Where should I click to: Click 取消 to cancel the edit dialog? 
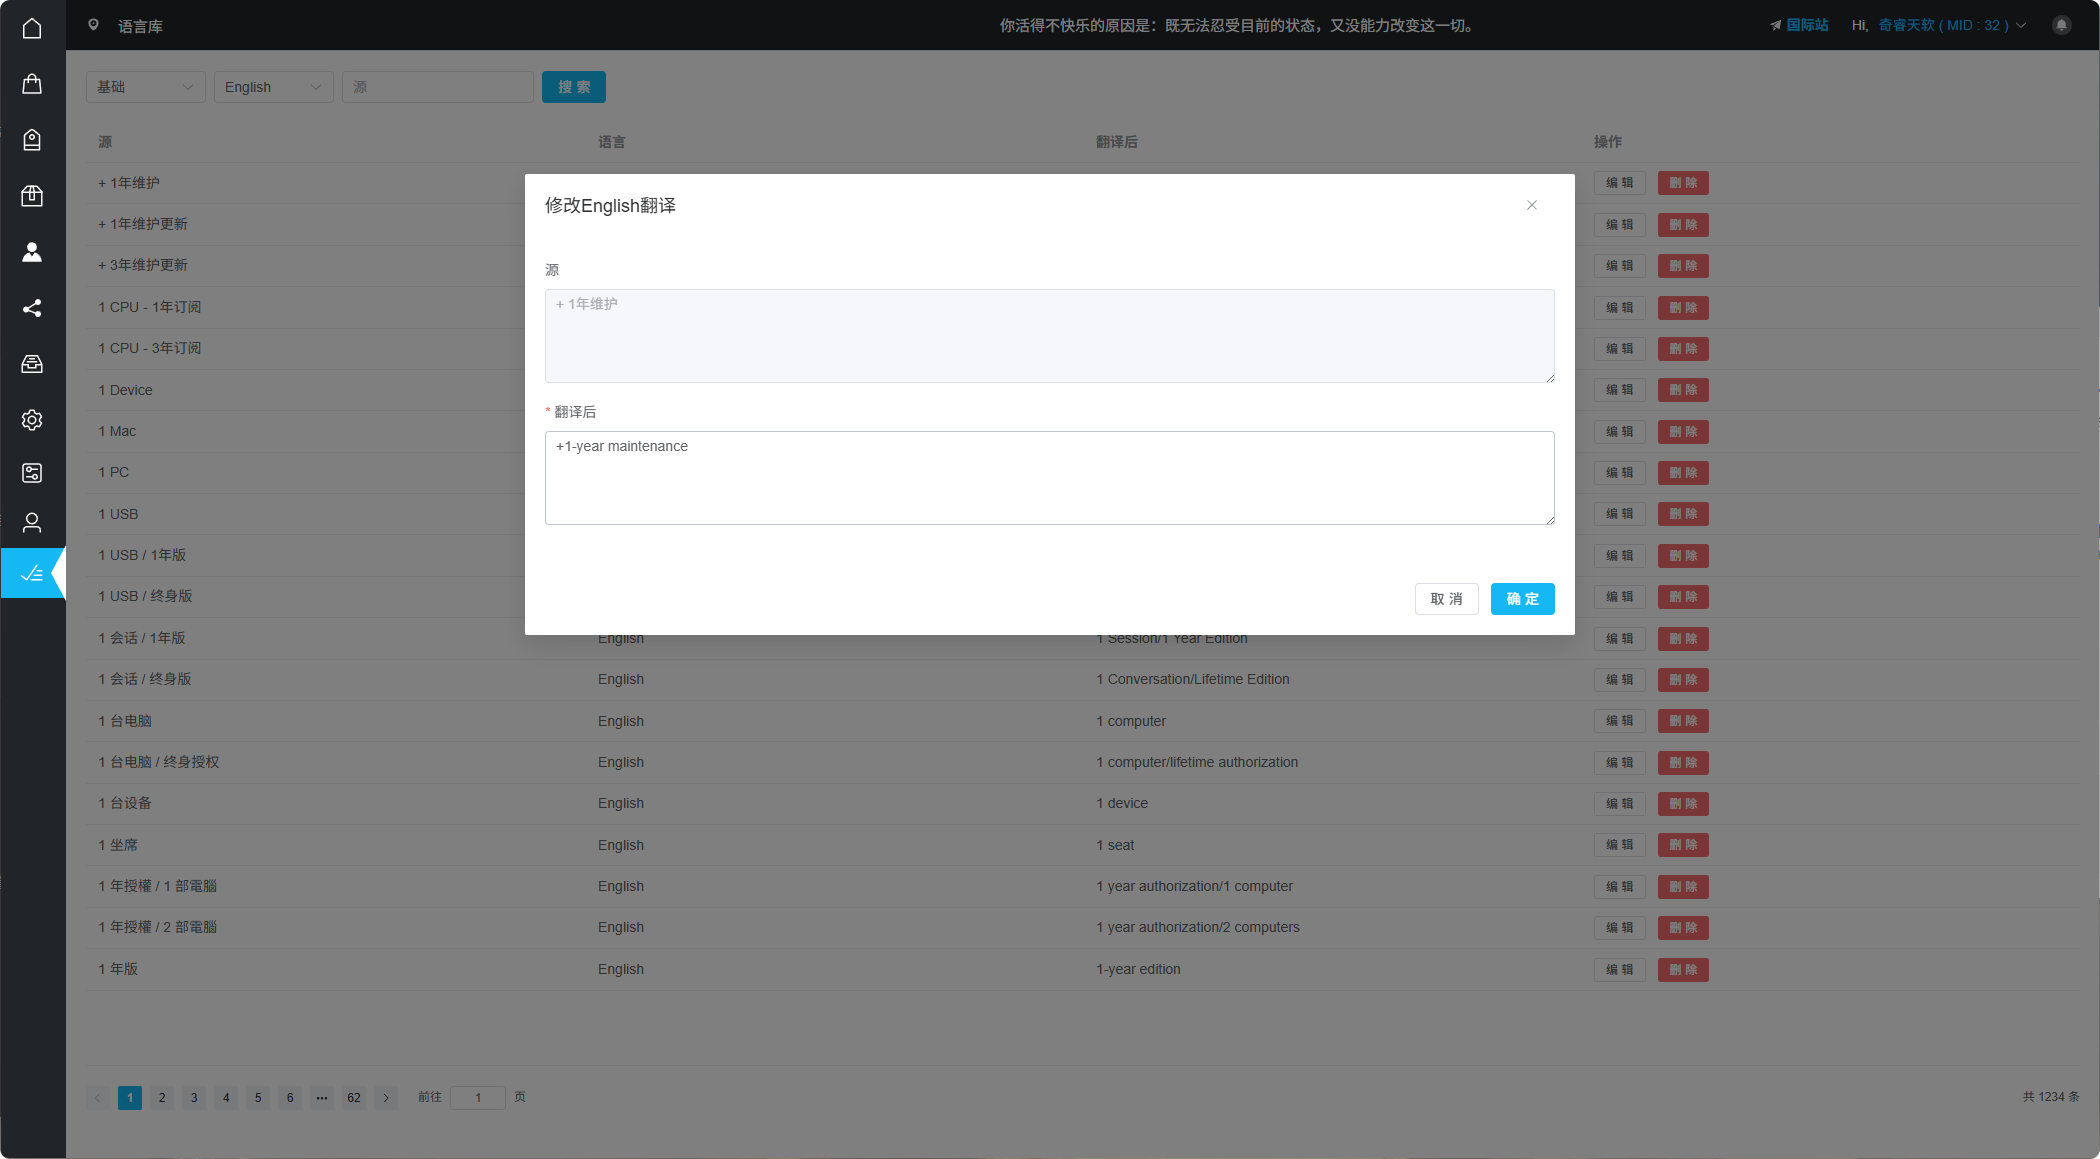(x=1446, y=599)
